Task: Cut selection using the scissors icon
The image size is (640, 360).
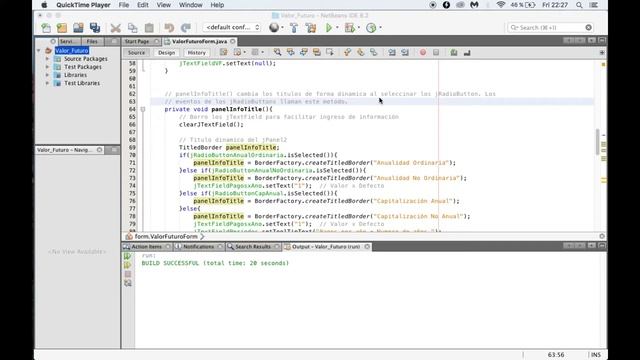Action: click(116, 28)
